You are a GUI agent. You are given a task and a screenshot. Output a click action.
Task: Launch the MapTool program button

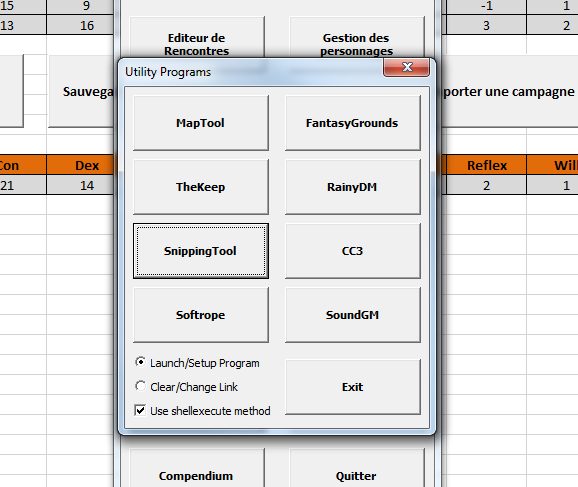click(x=201, y=123)
